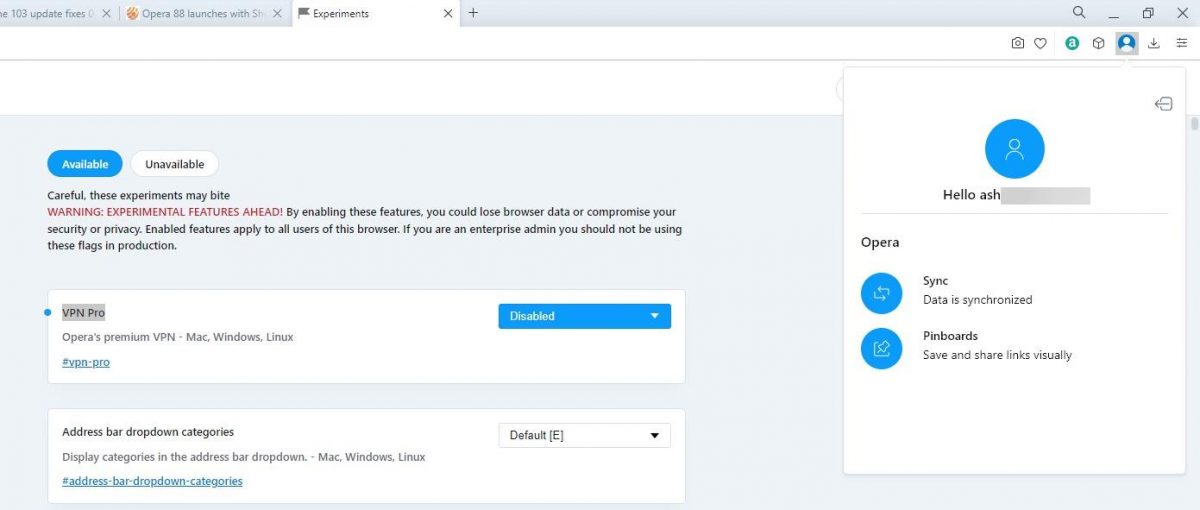Show the Unavailable experiments list

coord(174,164)
